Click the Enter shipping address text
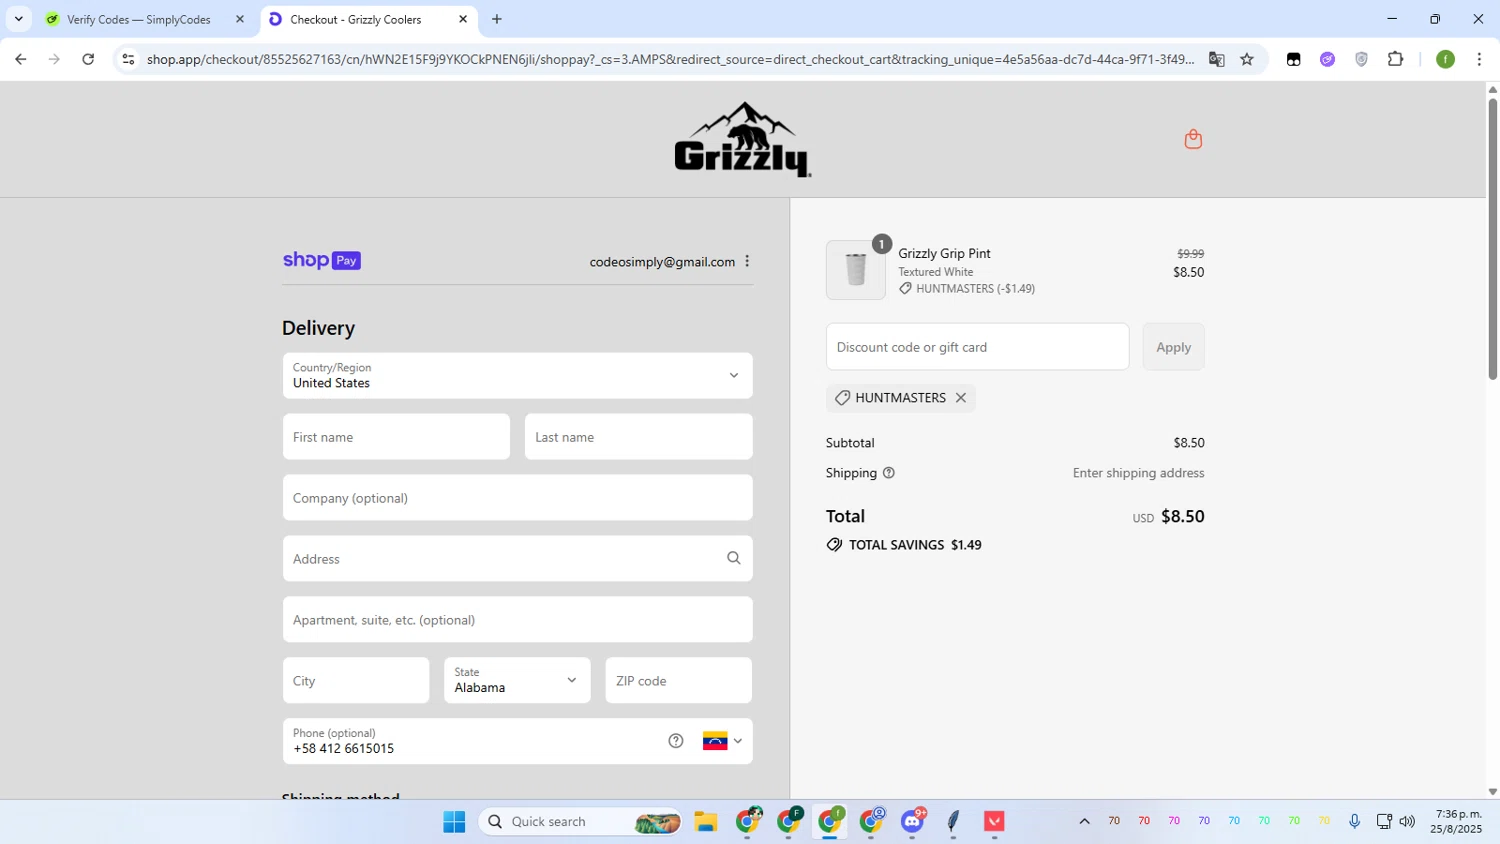The width and height of the screenshot is (1500, 844). tap(1138, 473)
